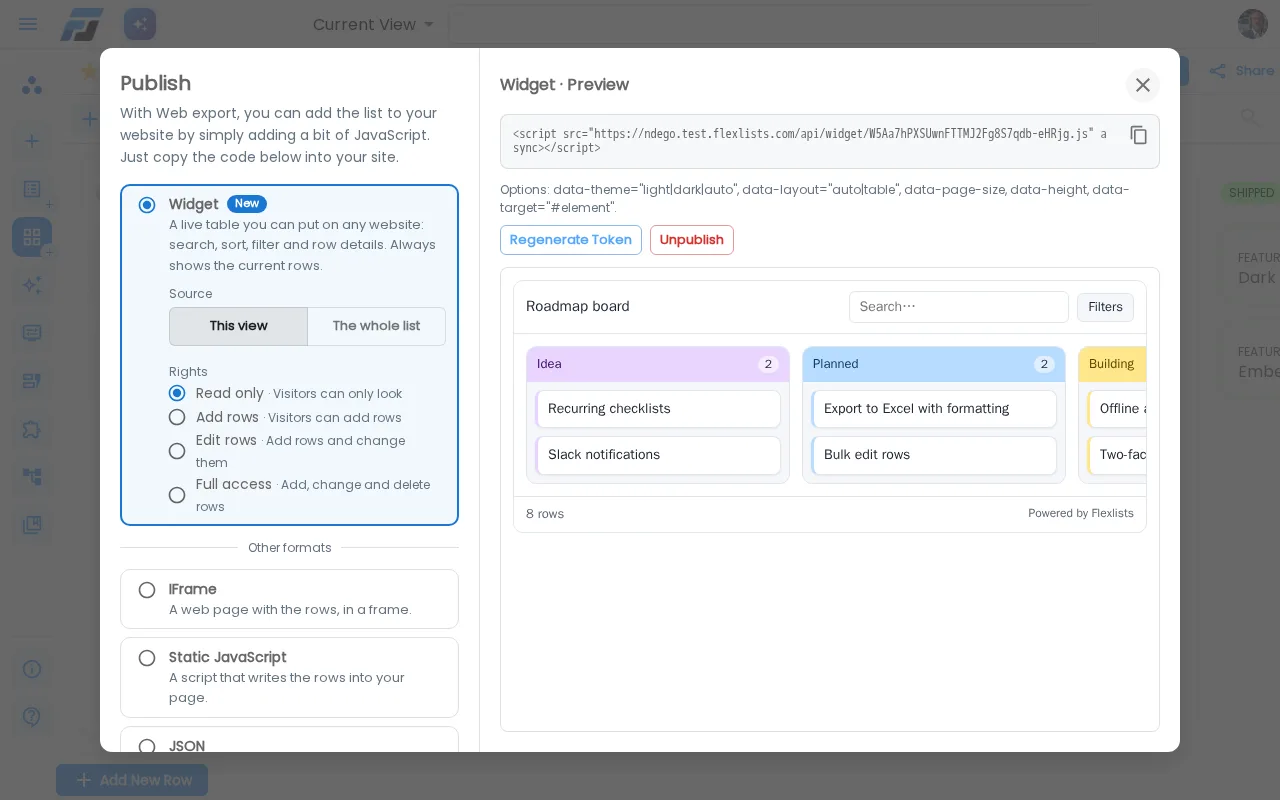Click the Idea column header
The height and width of the screenshot is (800, 1280).
[x=658, y=364]
